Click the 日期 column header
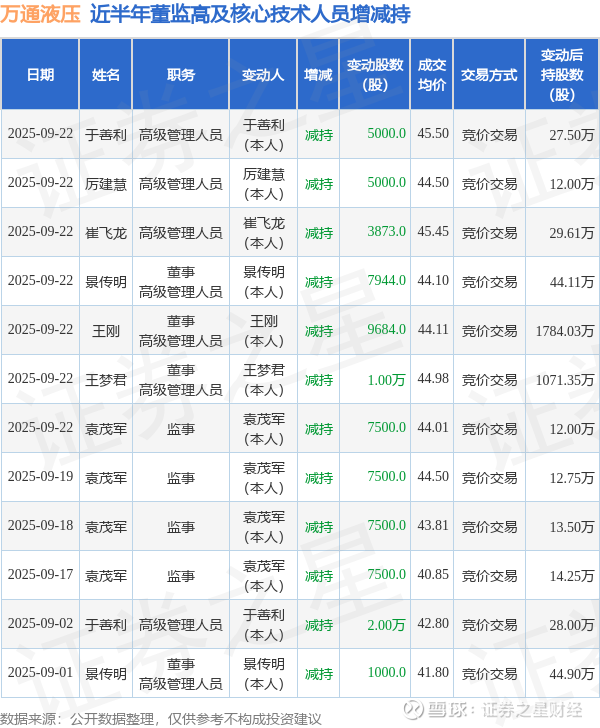600x728 pixels. pos(40,75)
